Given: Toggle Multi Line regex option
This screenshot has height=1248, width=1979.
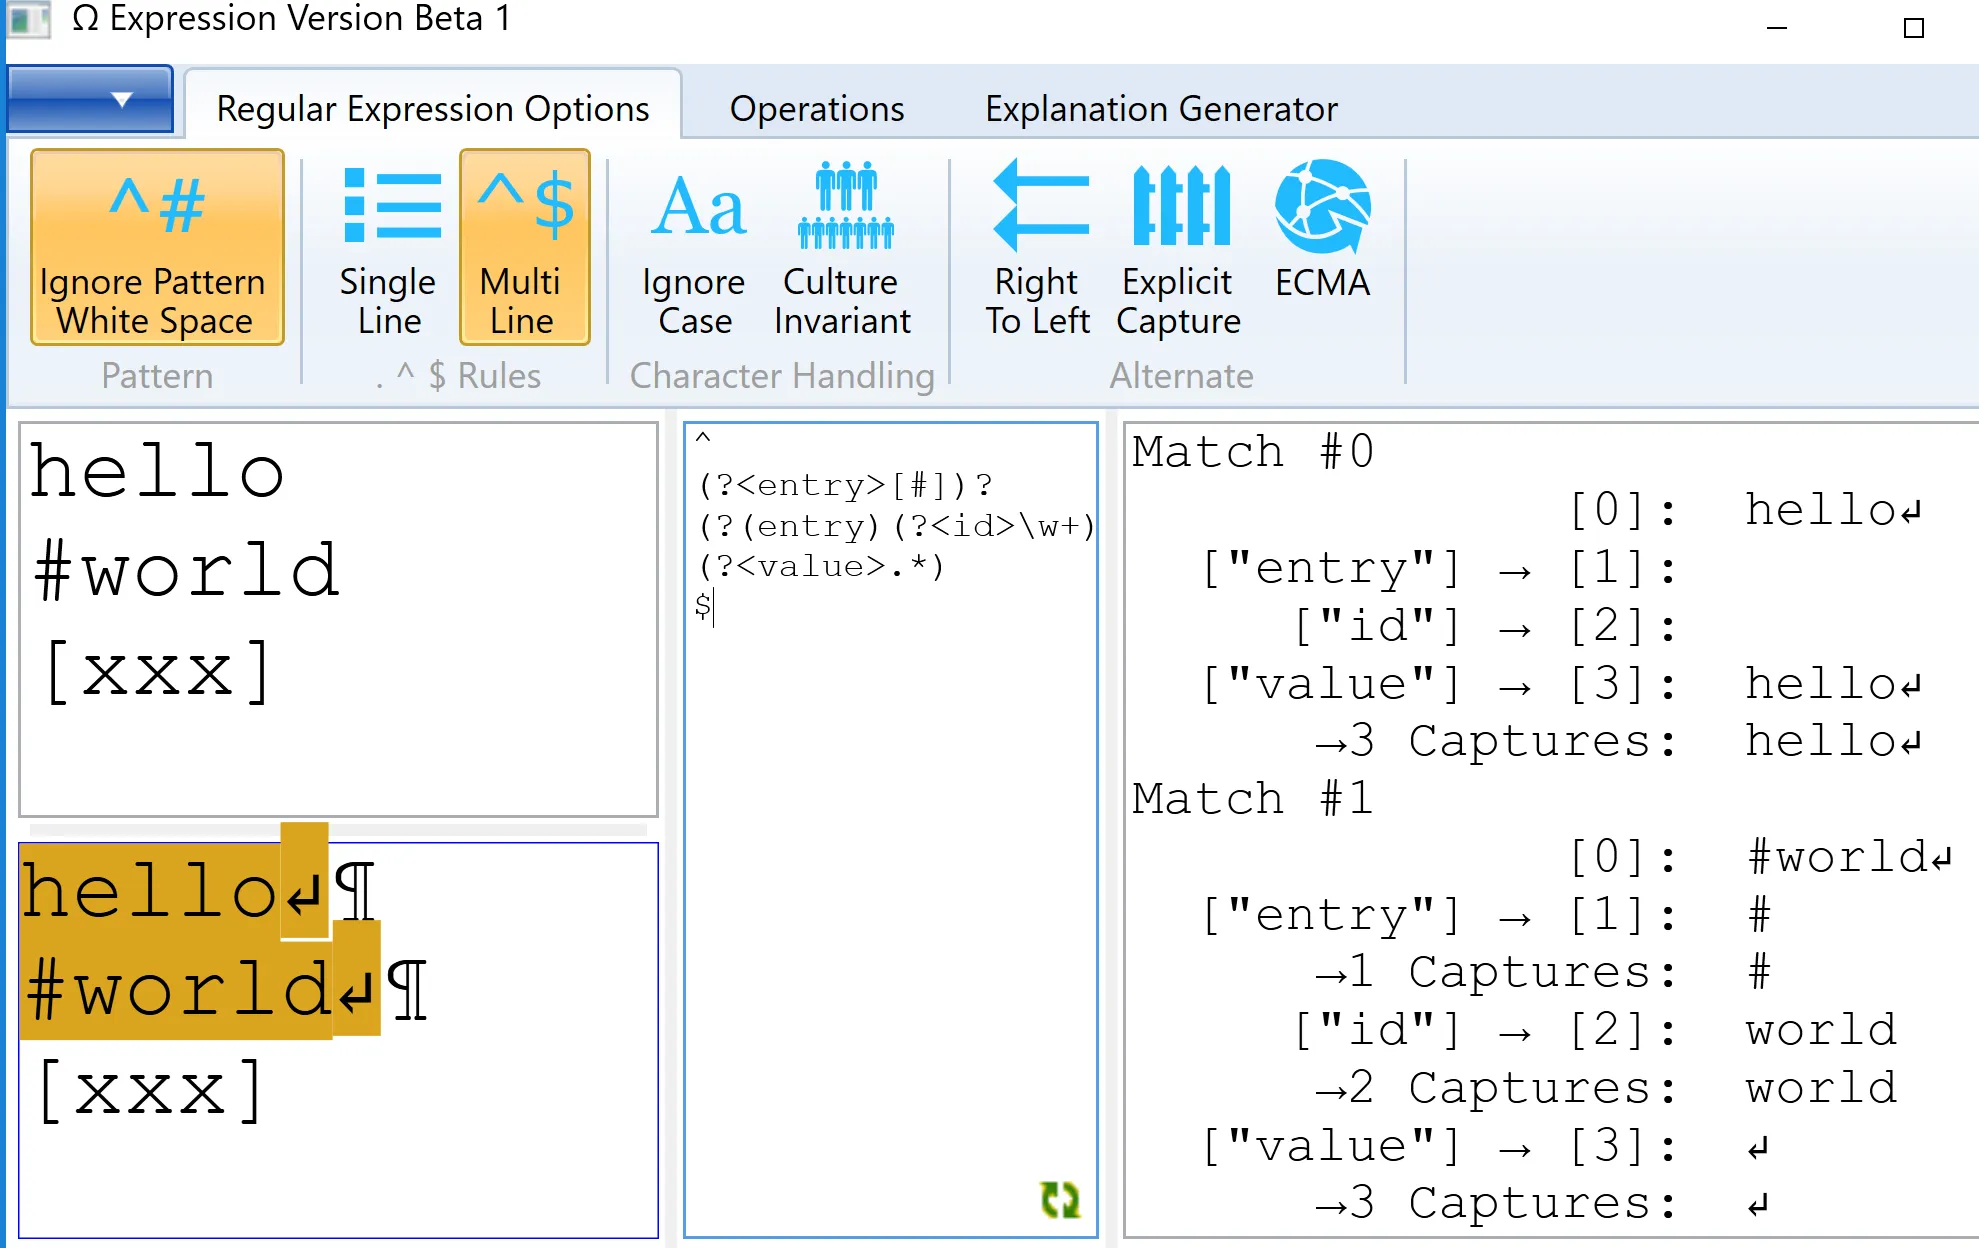Looking at the screenshot, I should point(524,247).
